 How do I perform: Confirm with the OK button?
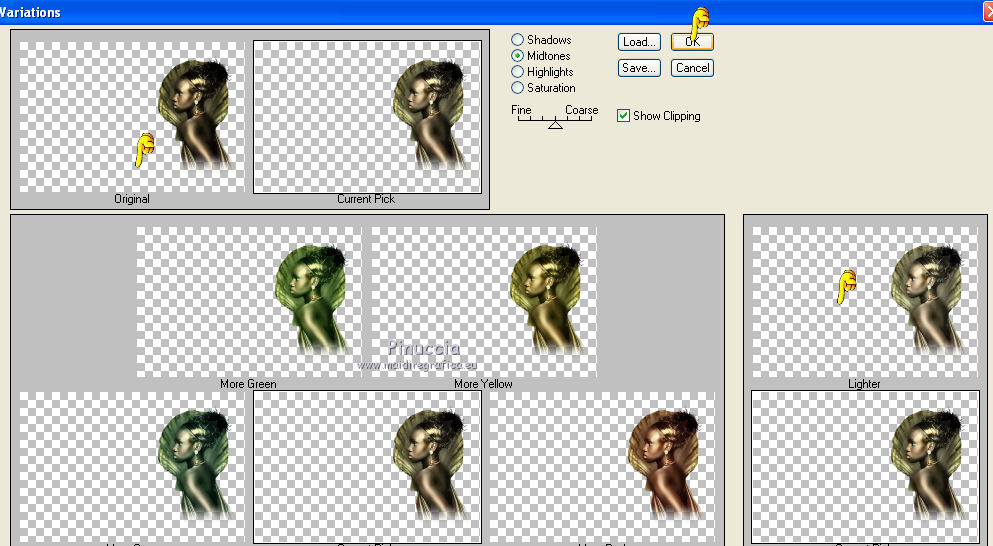click(692, 42)
